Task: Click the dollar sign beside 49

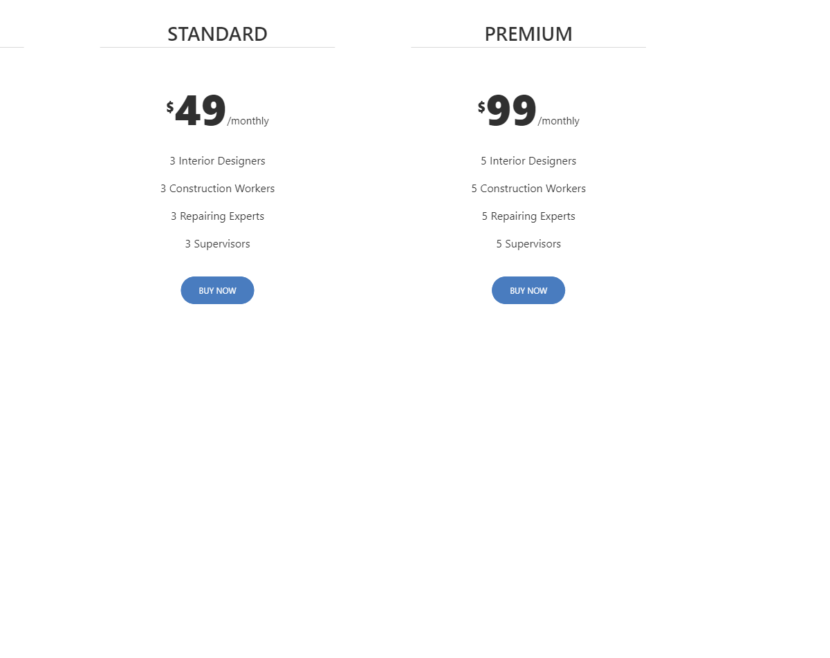Action: 170,106
